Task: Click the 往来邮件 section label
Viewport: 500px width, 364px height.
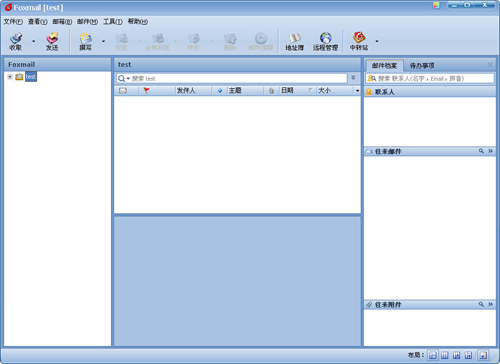Action: click(388, 151)
